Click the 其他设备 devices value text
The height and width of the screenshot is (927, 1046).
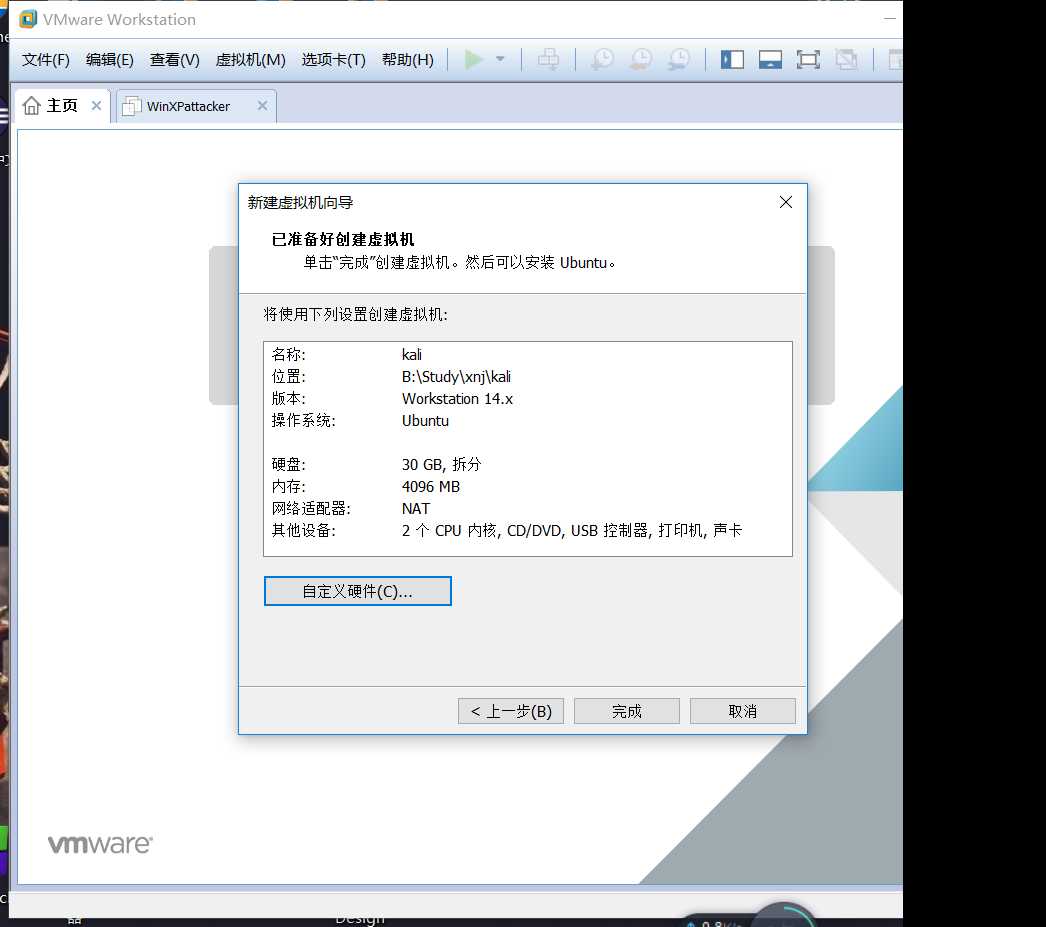point(572,530)
